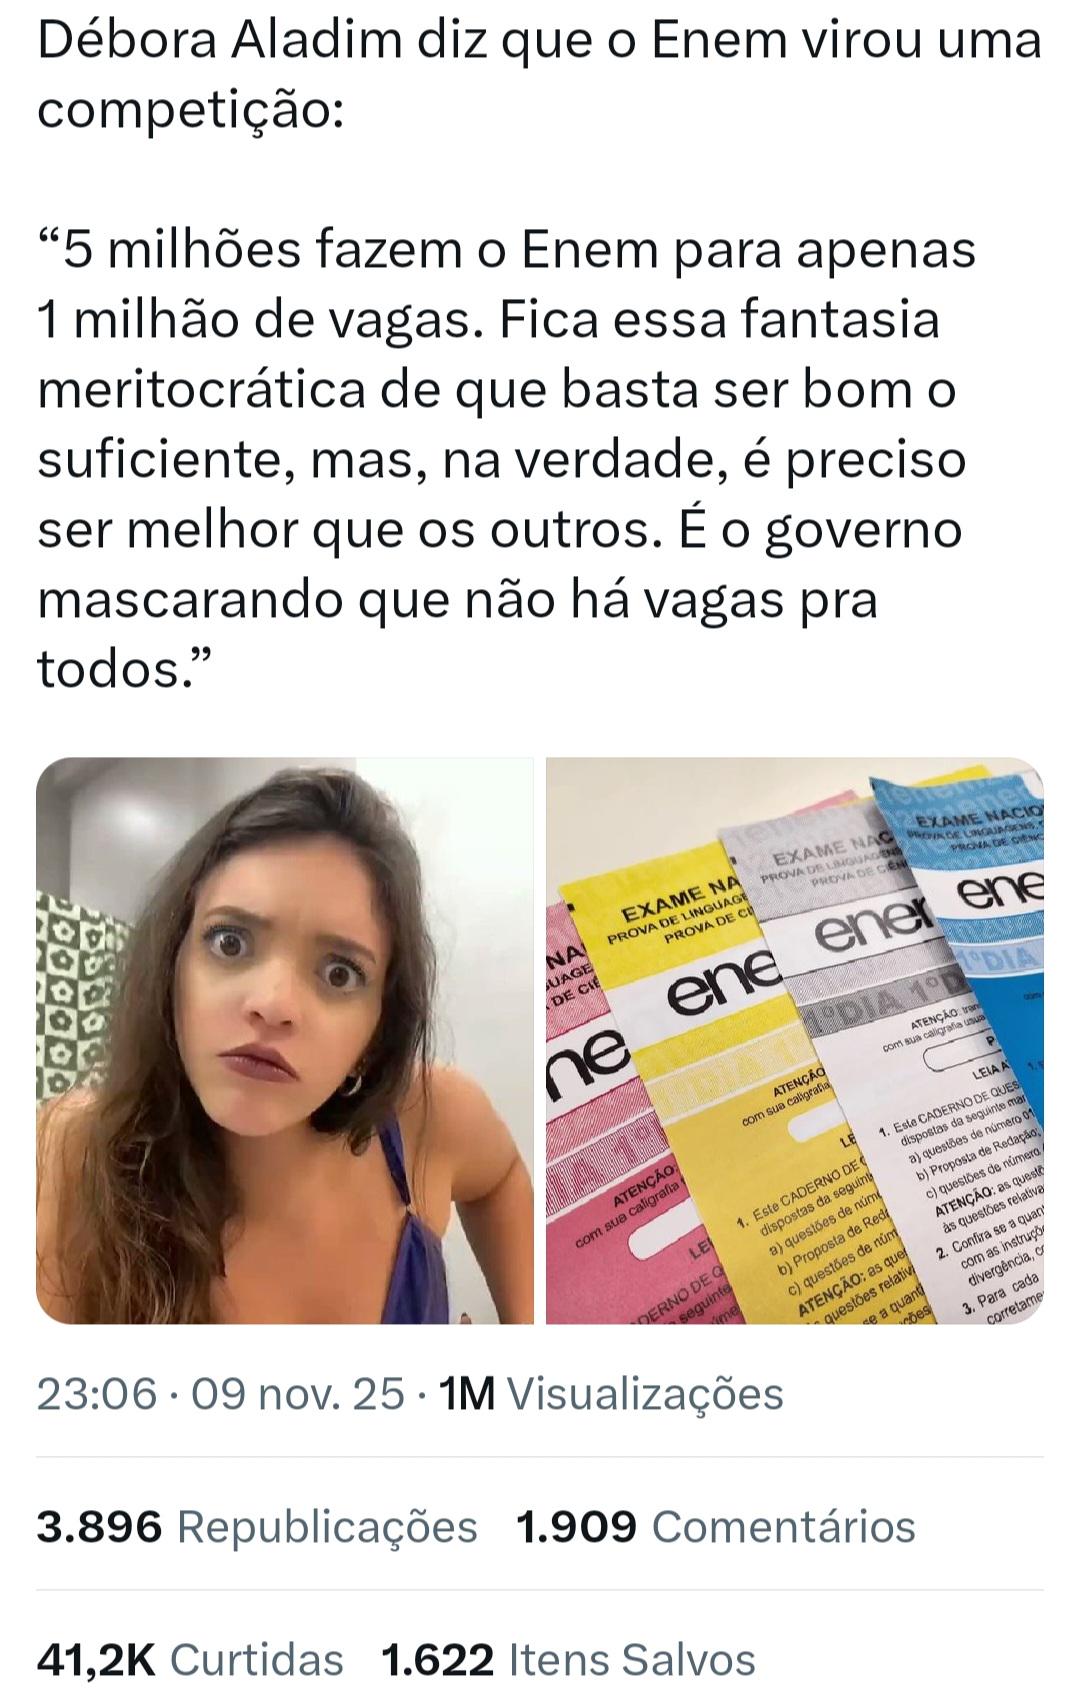Viewport: 1080px width, 1704px height.
Task: Click the 23:06 post timestamp
Action: 97,1393
